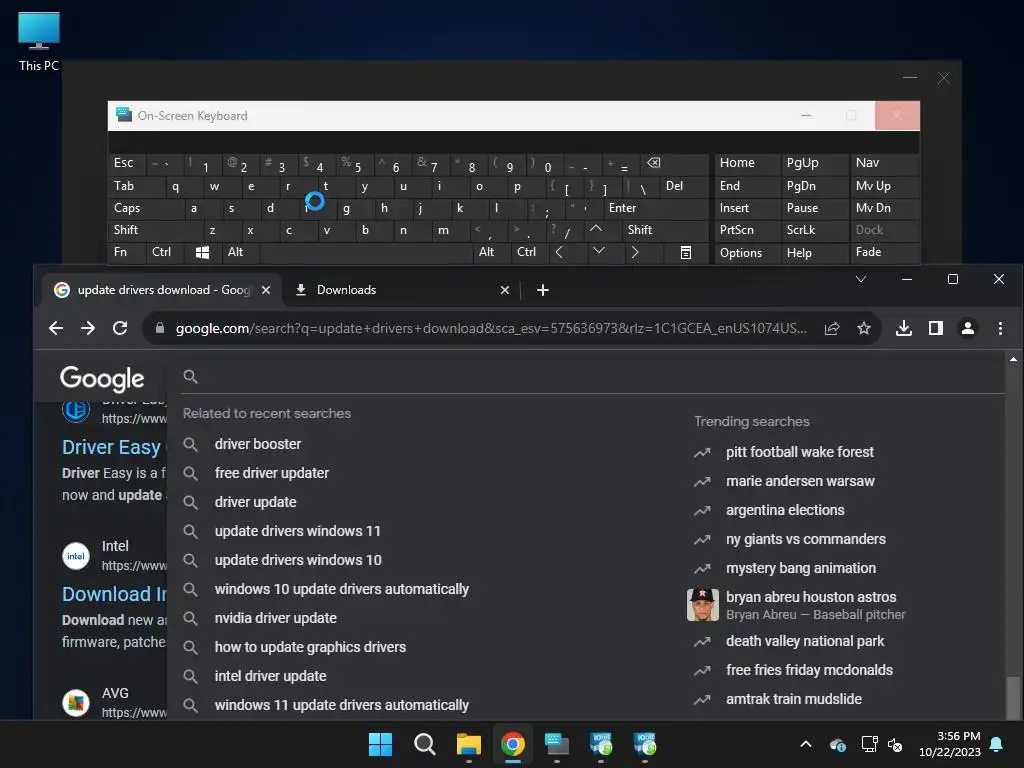This screenshot has width=1024, height=768.
Task: Toggle the Fn key on On-Screen Keyboard
Action: (127, 253)
